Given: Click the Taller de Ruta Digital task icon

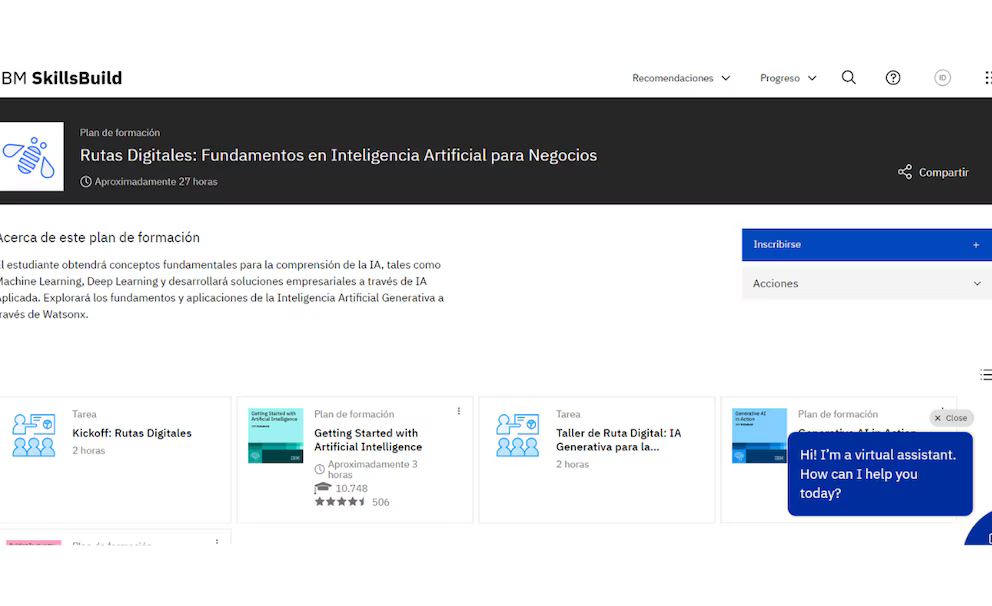Looking at the screenshot, I should point(517,434).
